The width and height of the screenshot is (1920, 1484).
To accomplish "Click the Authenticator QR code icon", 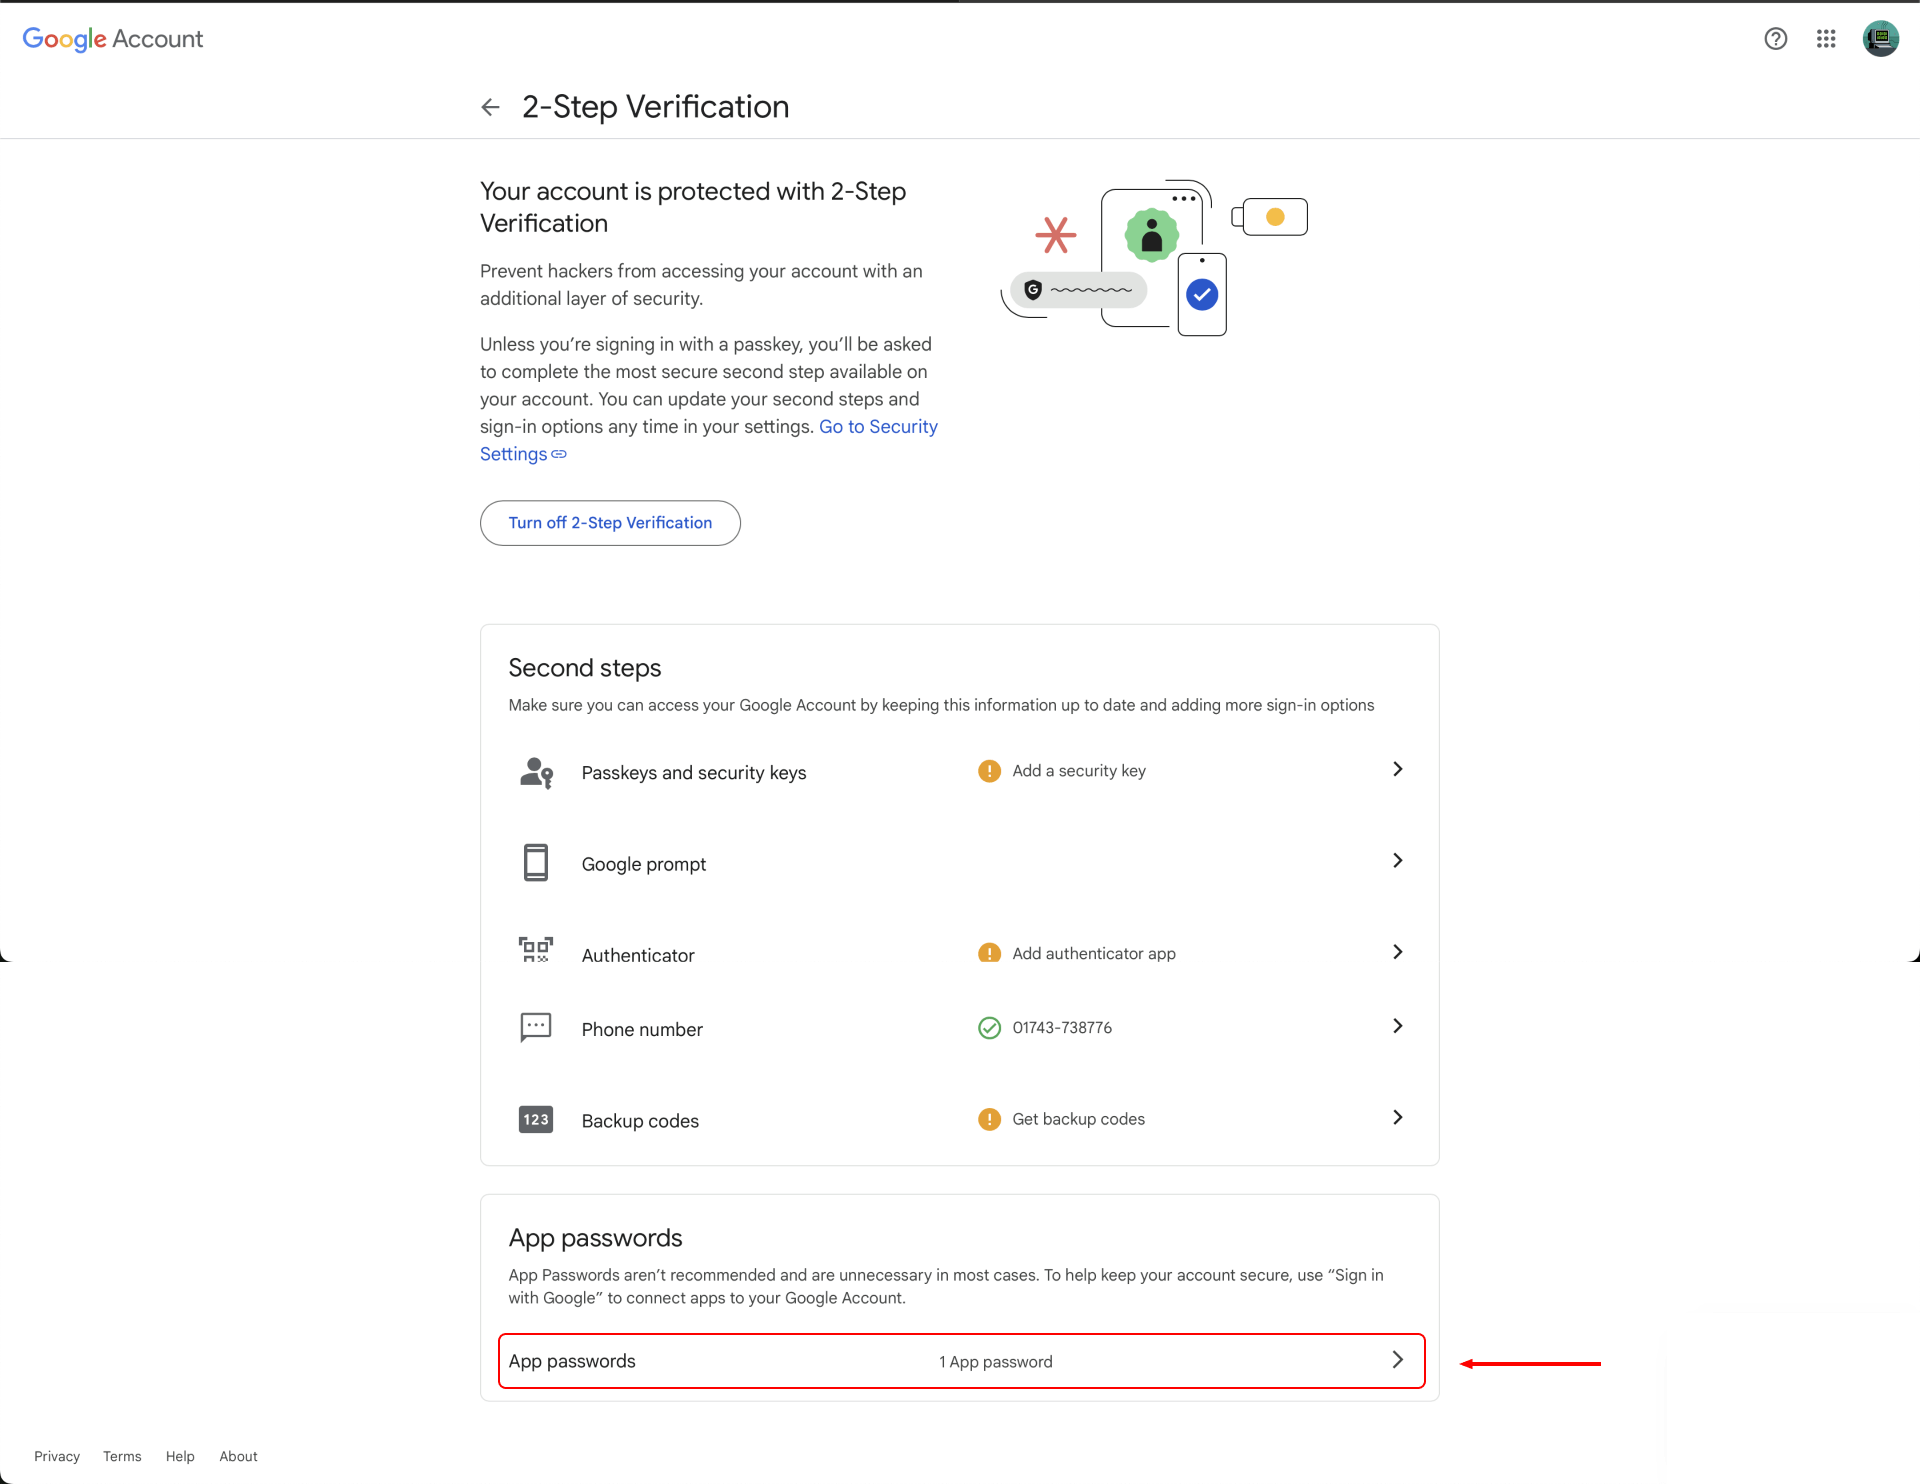I will [x=536, y=950].
